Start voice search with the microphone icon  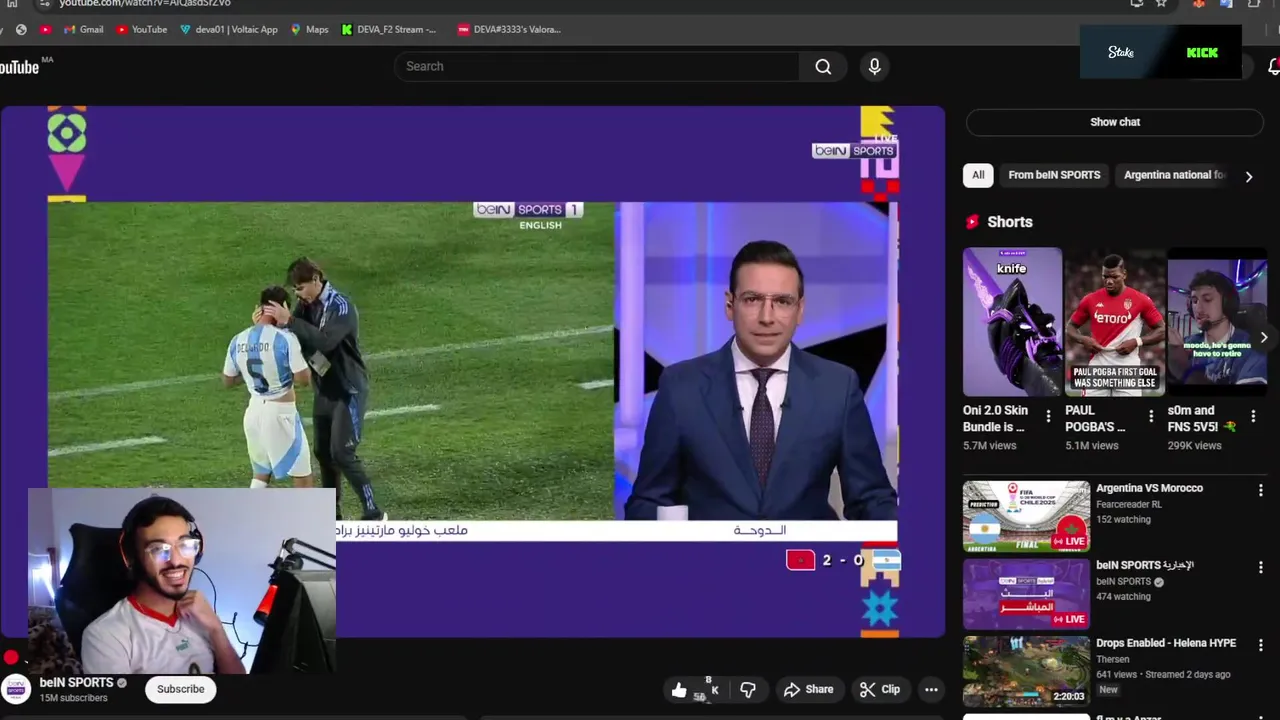pyautogui.click(x=875, y=67)
